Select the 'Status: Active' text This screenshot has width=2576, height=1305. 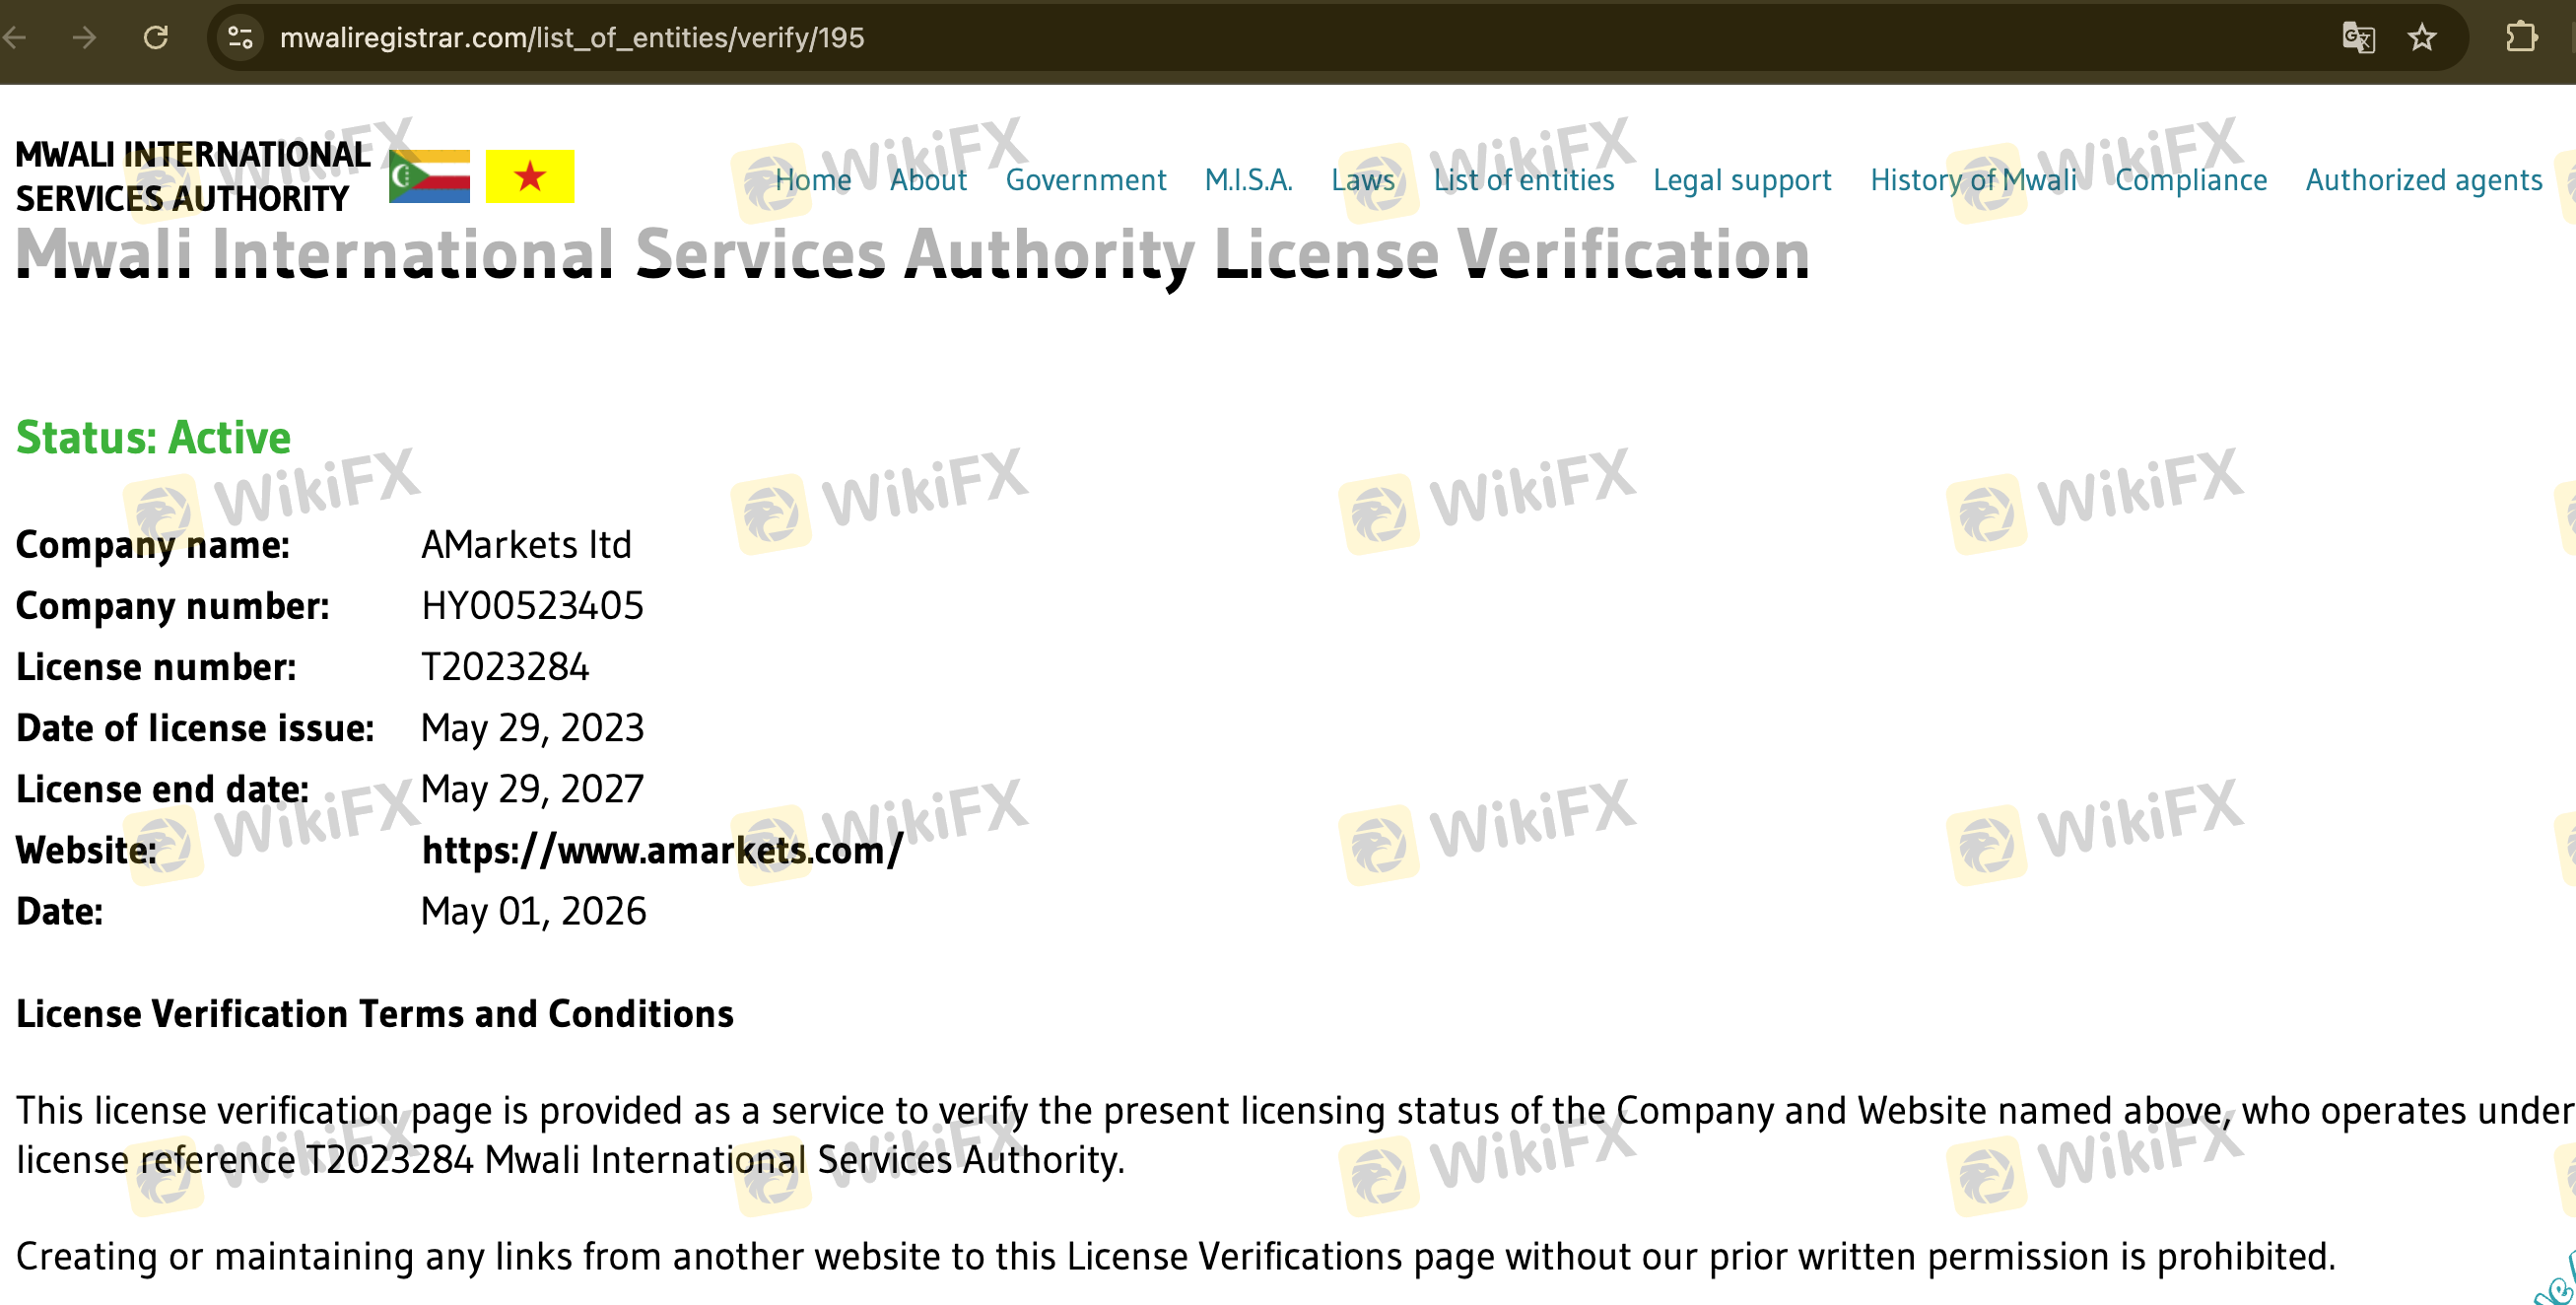pos(153,438)
